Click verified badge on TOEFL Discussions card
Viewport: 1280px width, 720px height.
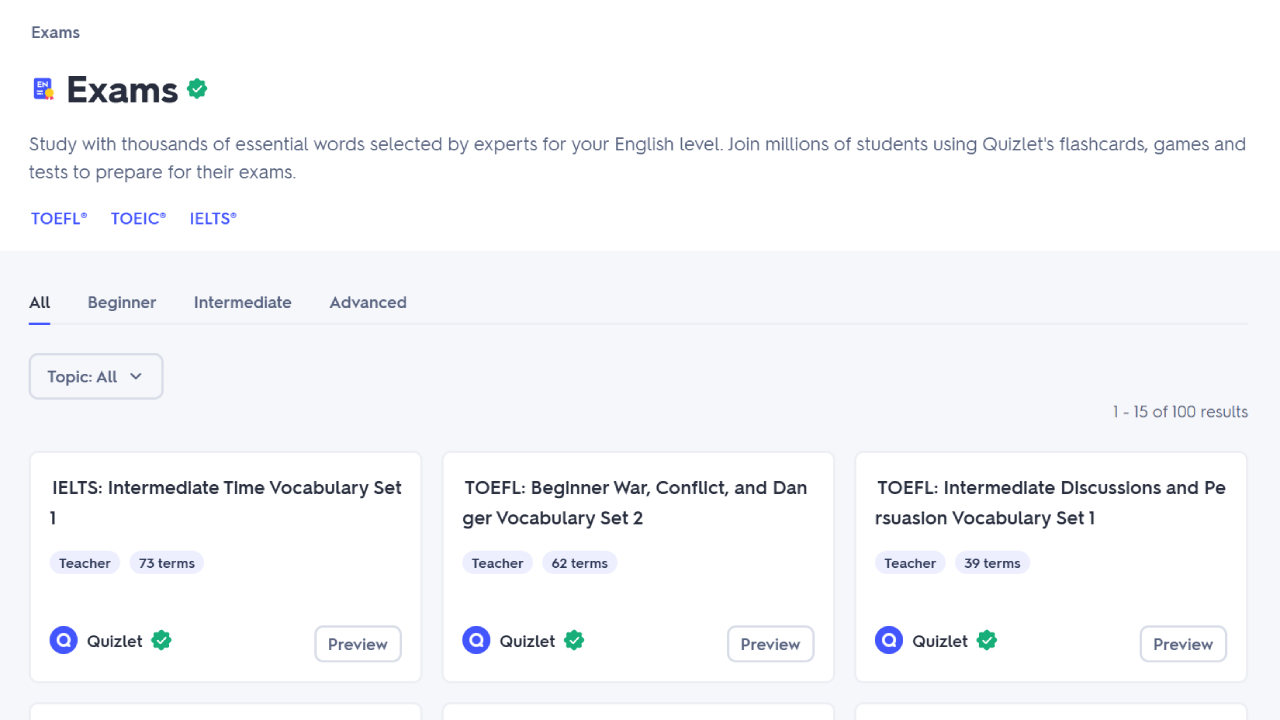pyautogui.click(x=987, y=640)
